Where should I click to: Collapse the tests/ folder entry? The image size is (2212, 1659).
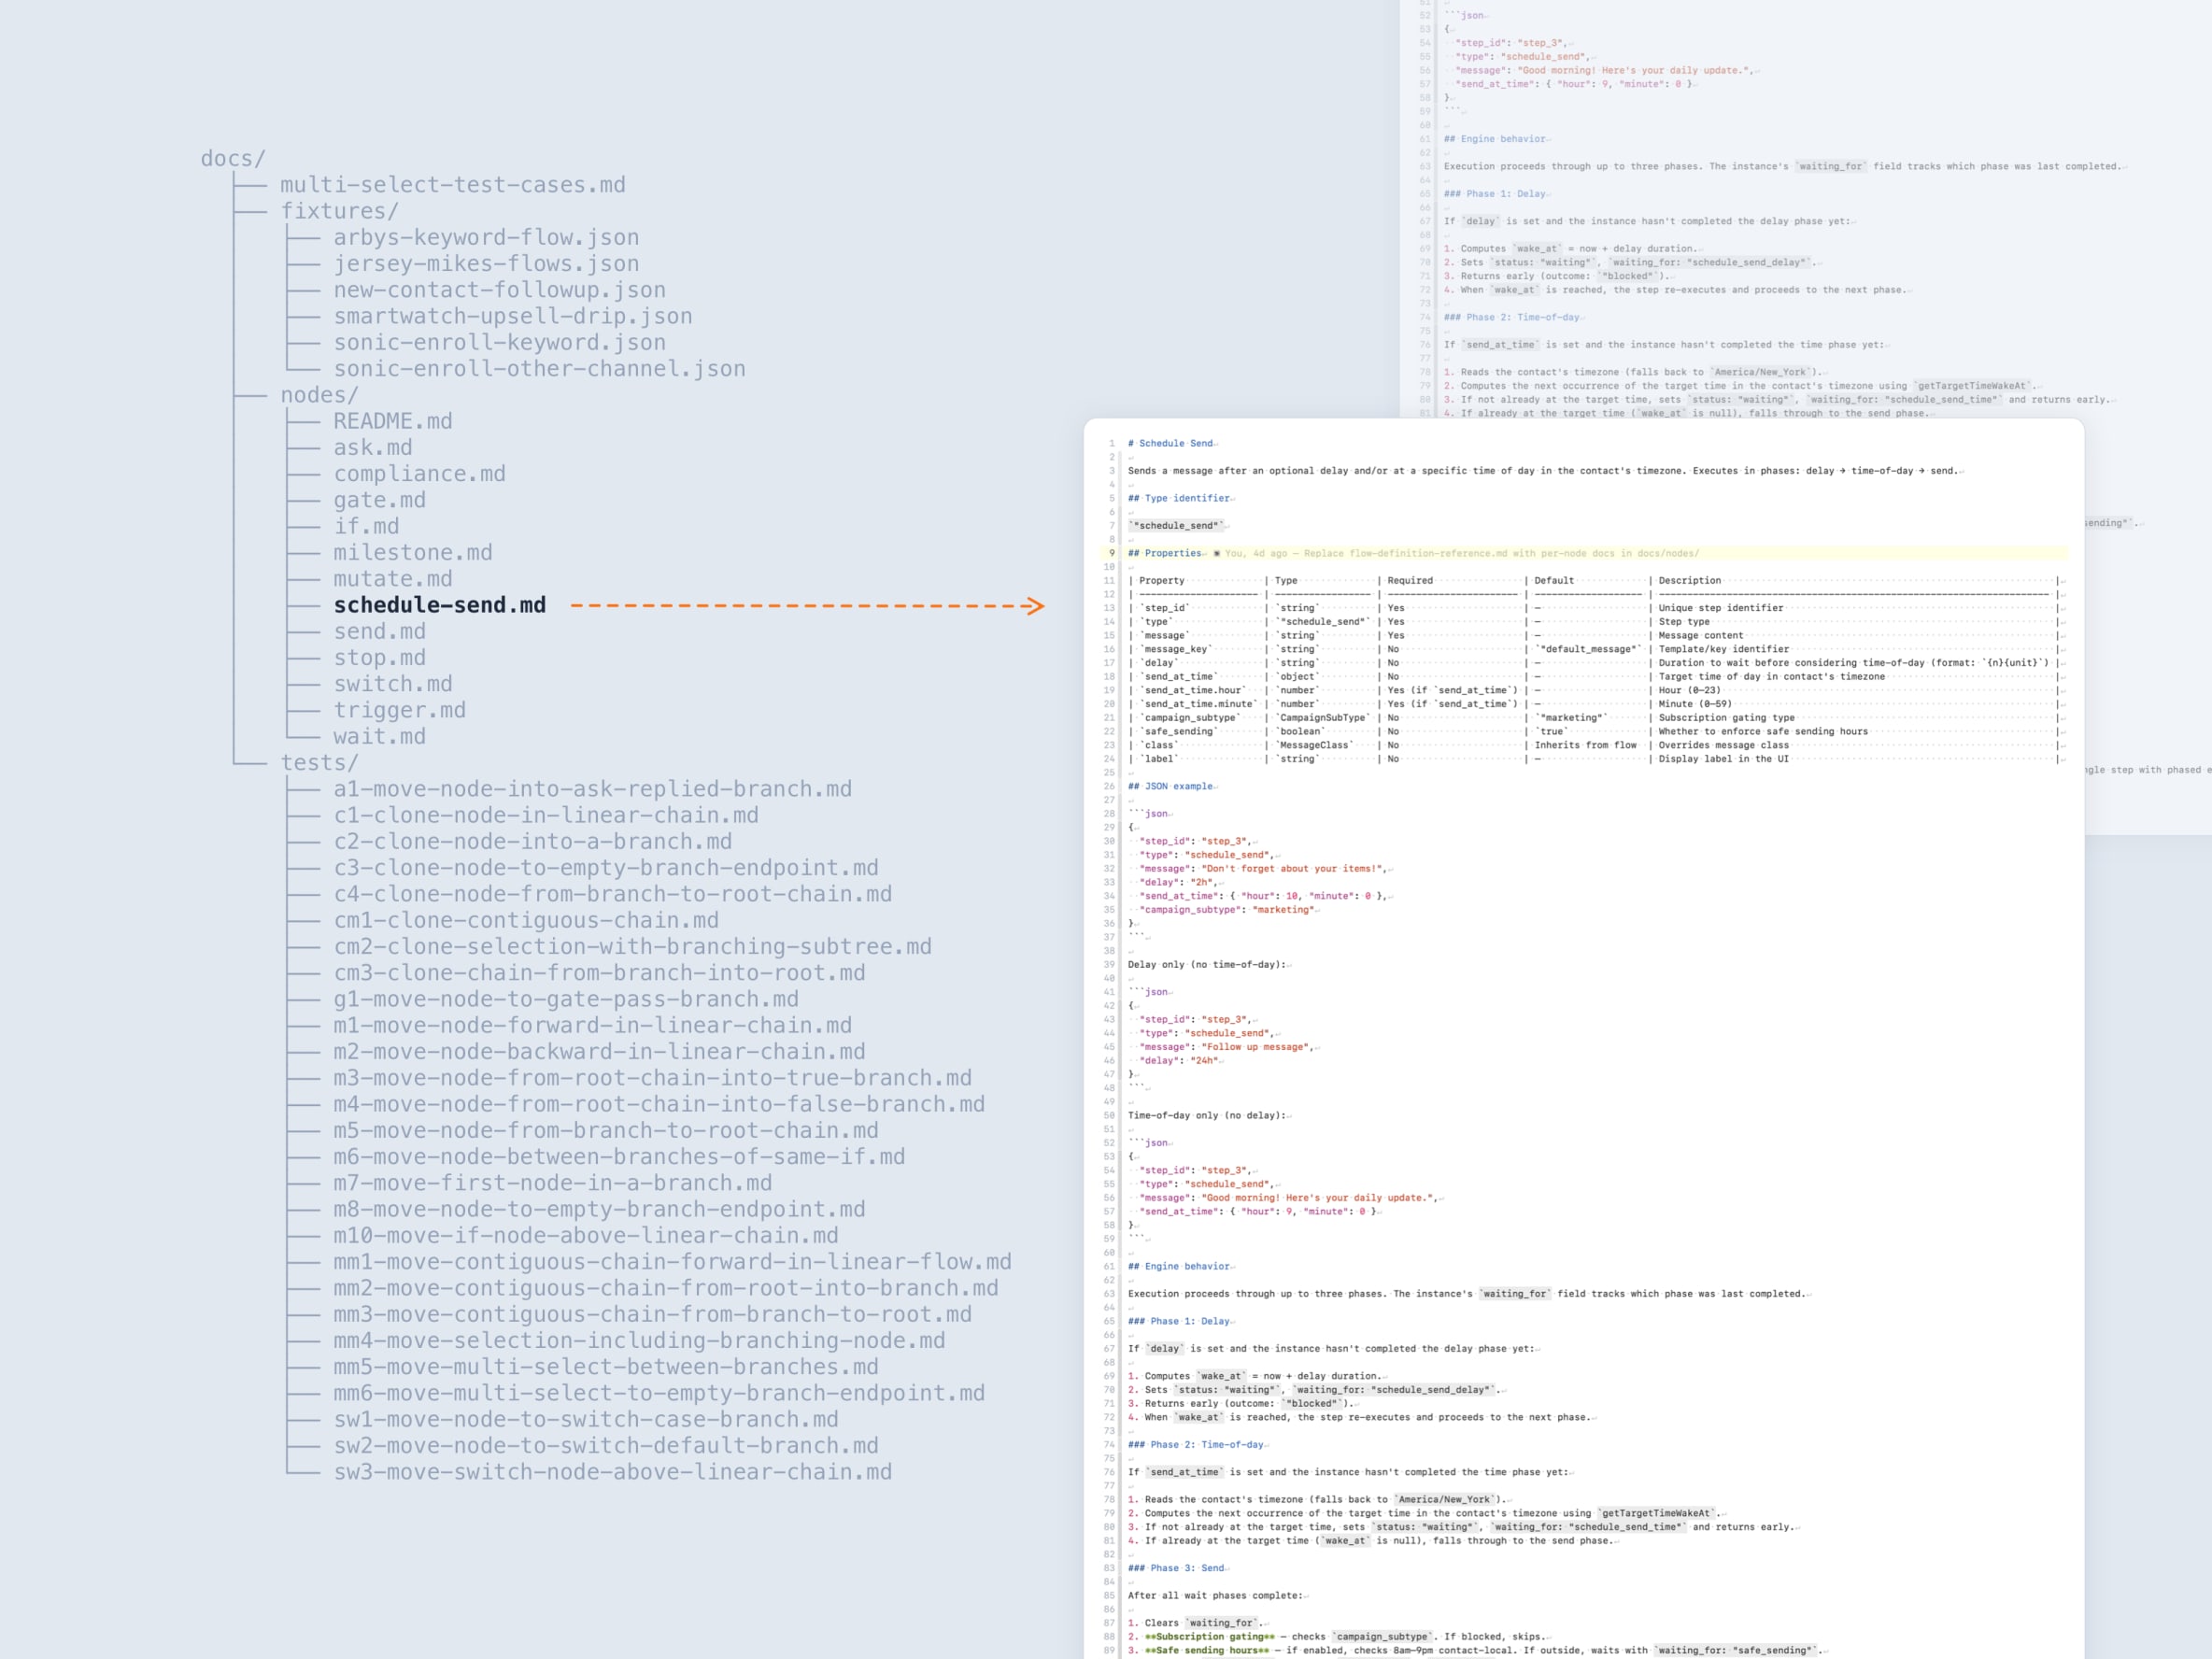(318, 762)
